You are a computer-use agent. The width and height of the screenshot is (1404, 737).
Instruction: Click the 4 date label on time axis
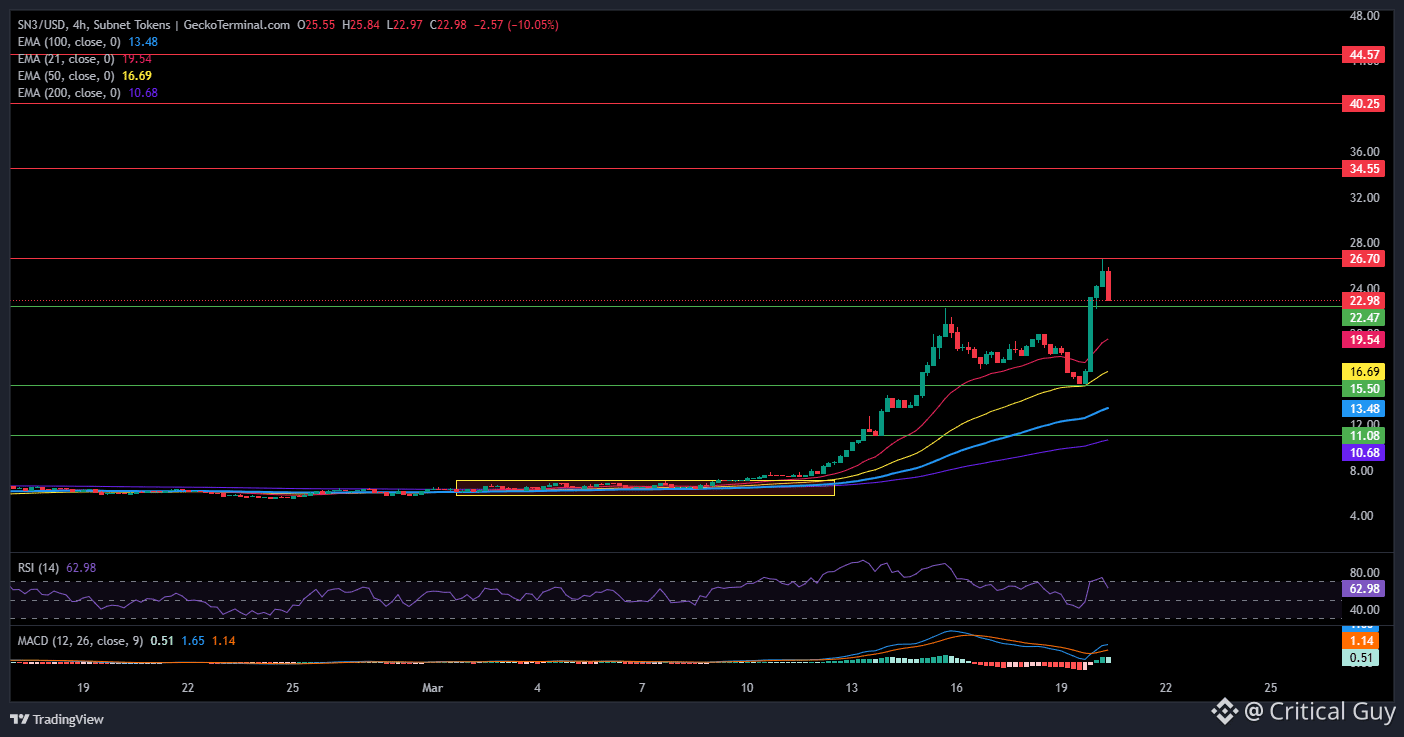(x=538, y=688)
